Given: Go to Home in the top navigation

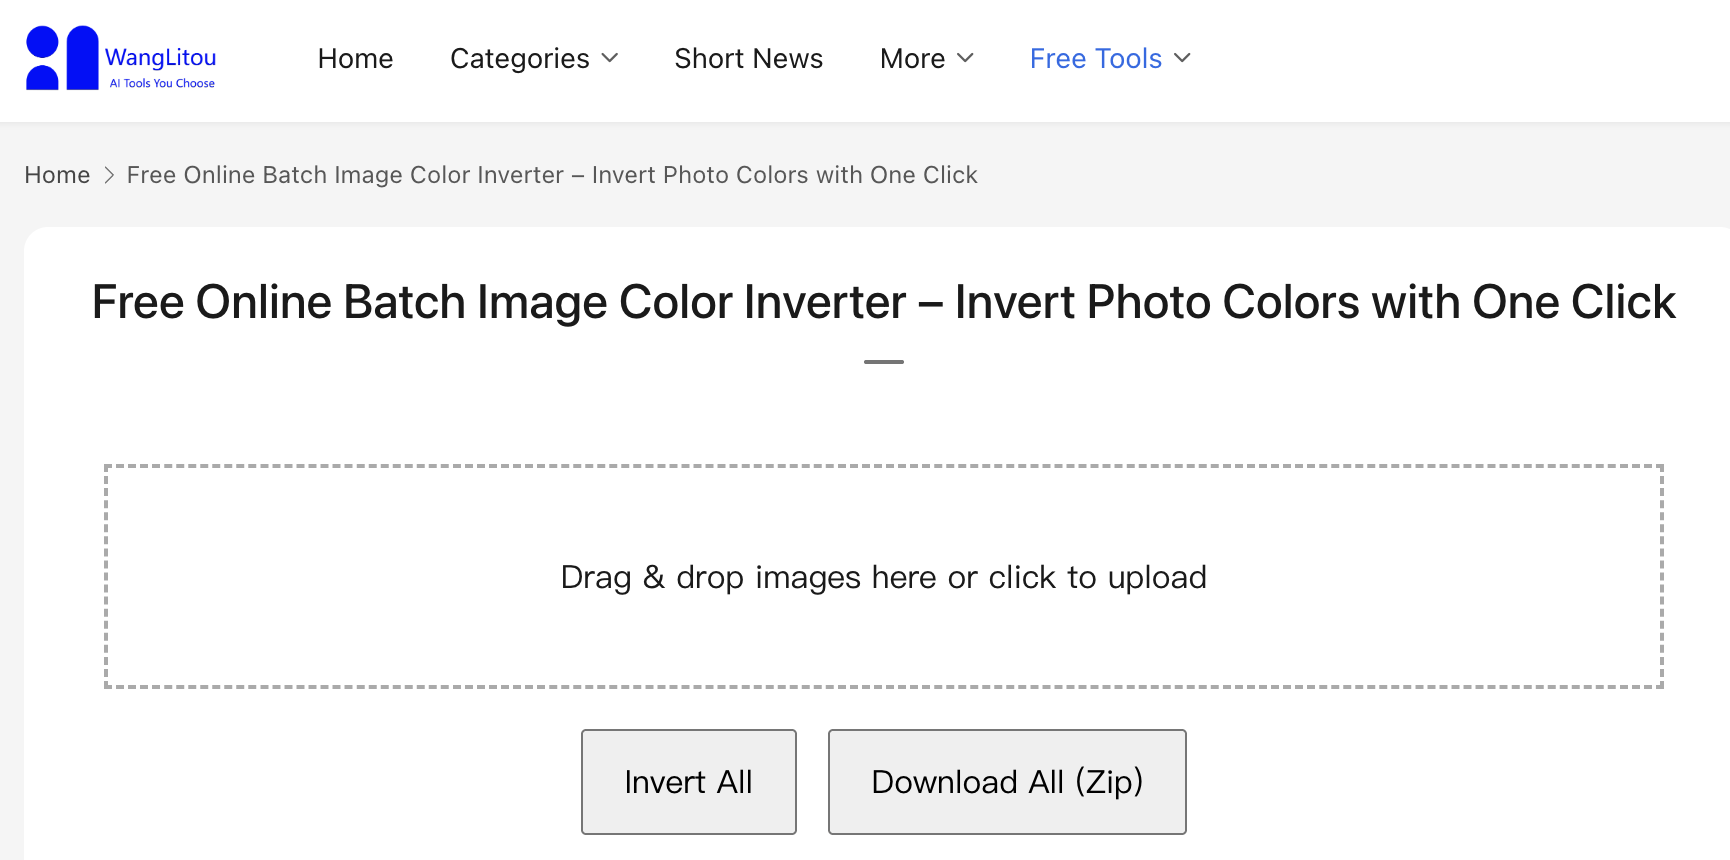Looking at the screenshot, I should click(355, 59).
